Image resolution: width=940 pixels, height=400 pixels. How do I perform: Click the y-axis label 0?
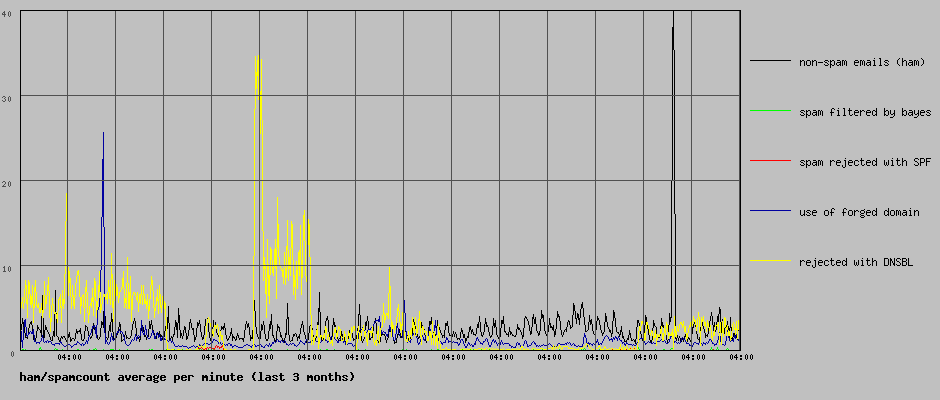(11, 353)
